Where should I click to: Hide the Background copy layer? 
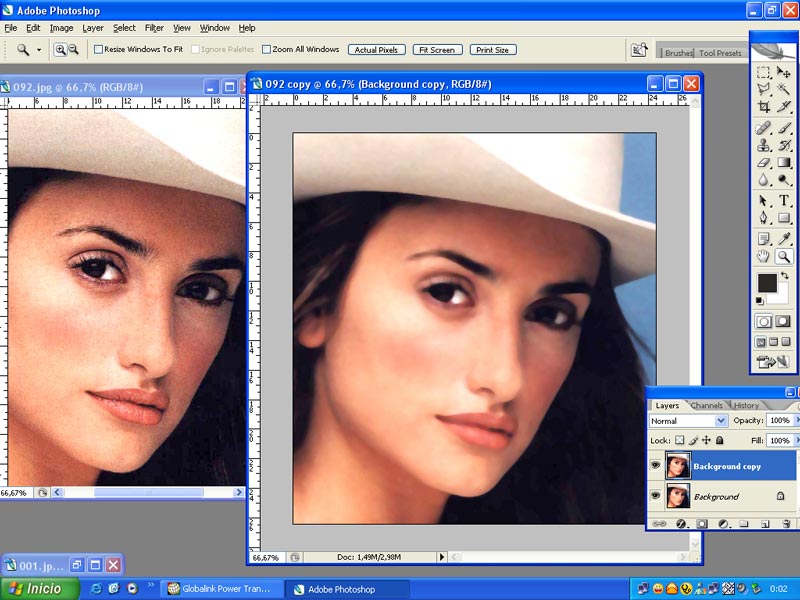[656, 466]
